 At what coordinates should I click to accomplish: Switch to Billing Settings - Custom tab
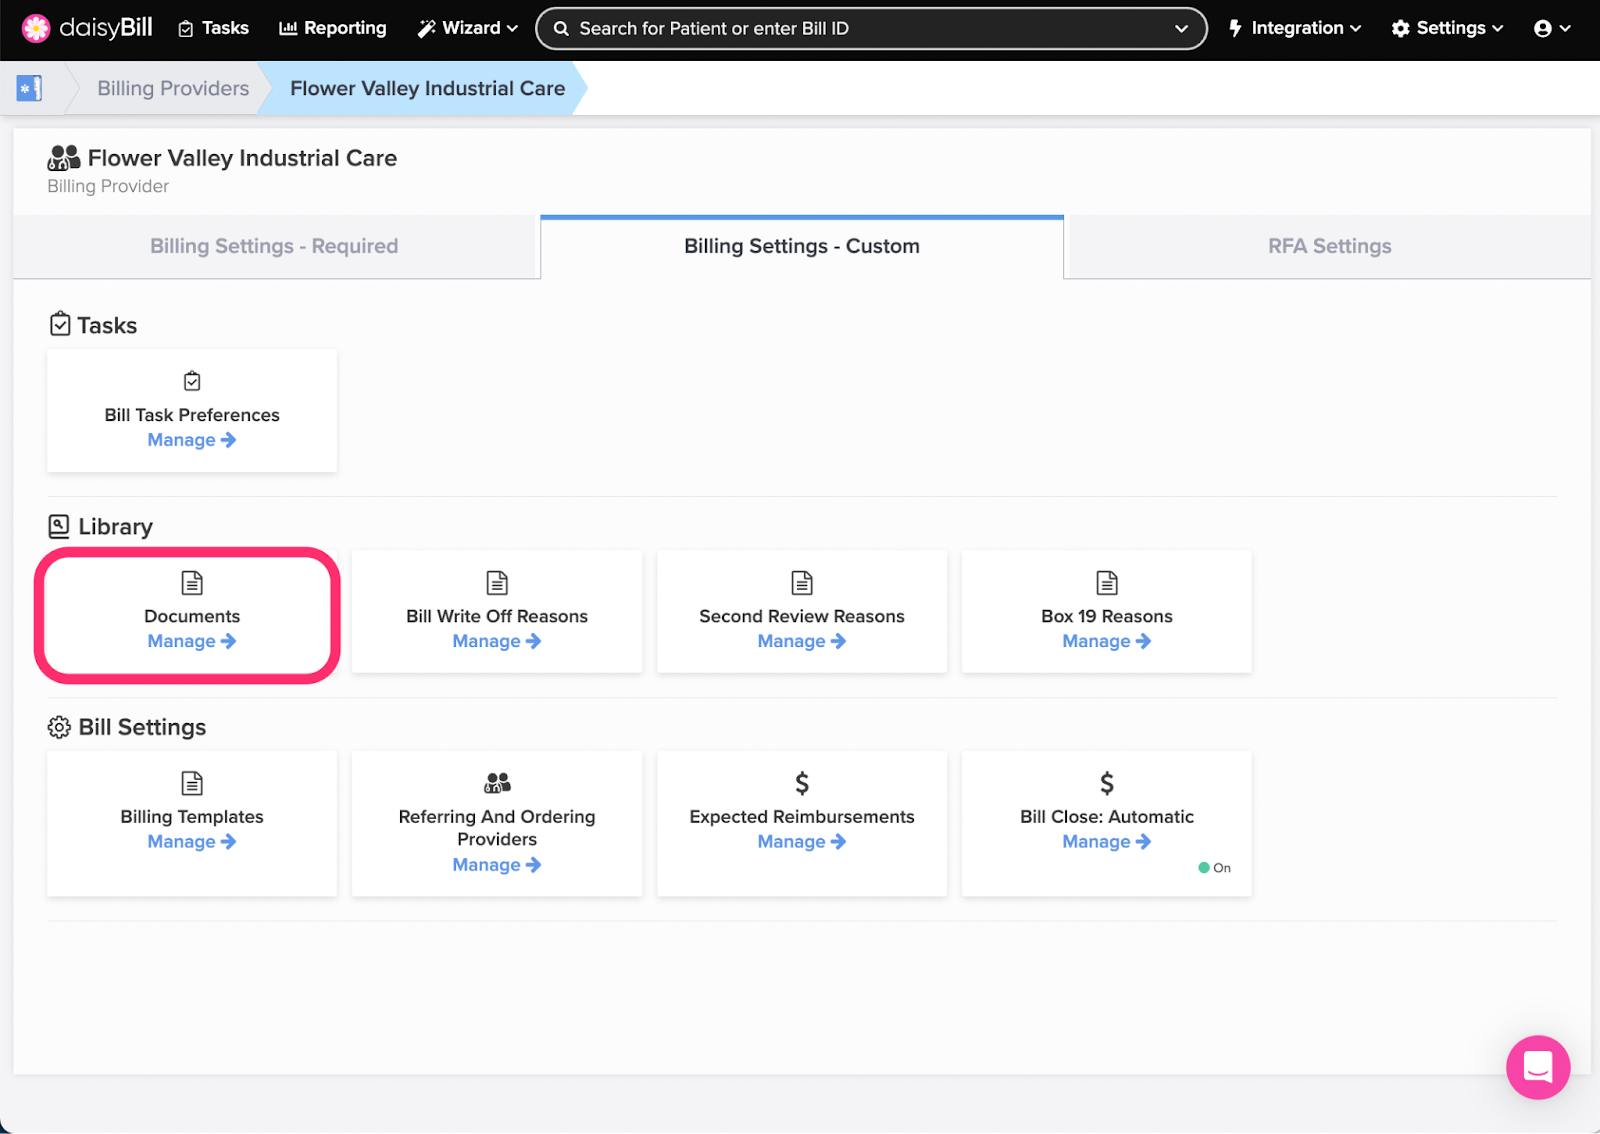(802, 246)
